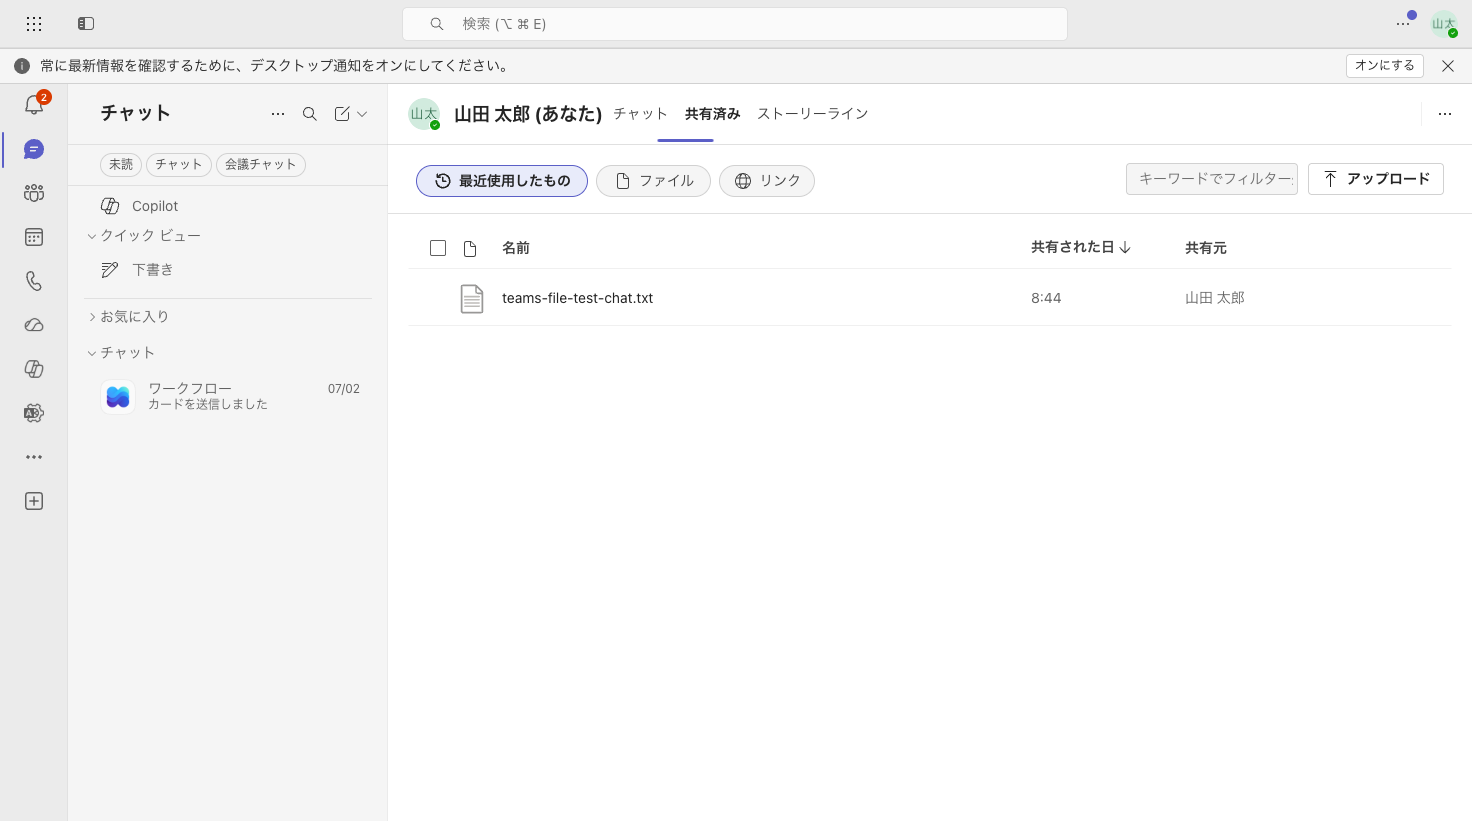
Task: Click the 山田 太郎 (あなた) header name
Action: pyautogui.click(x=528, y=114)
